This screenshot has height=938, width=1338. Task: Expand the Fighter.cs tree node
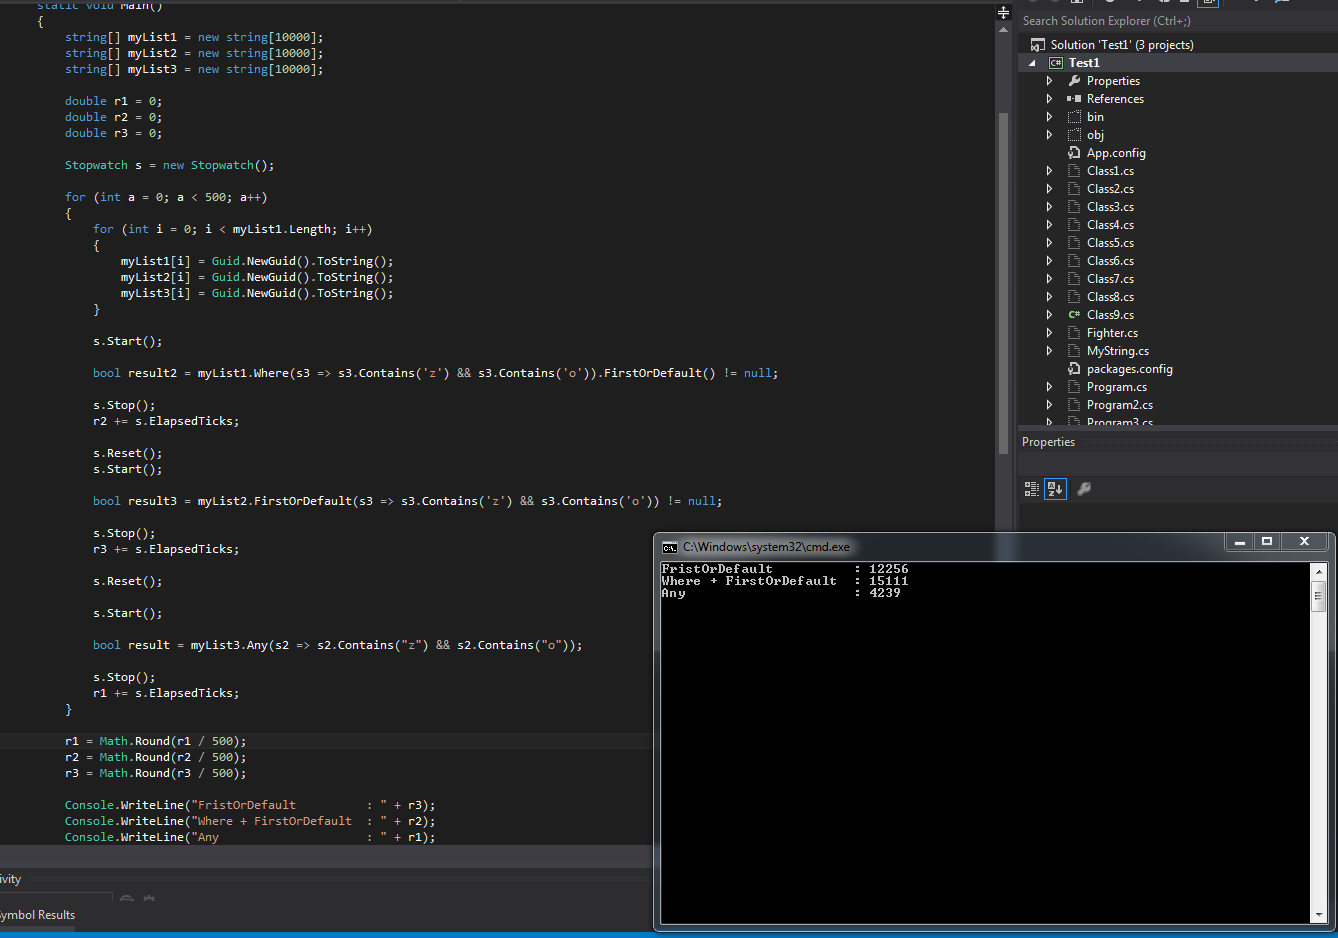pyautogui.click(x=1049, y=333)
